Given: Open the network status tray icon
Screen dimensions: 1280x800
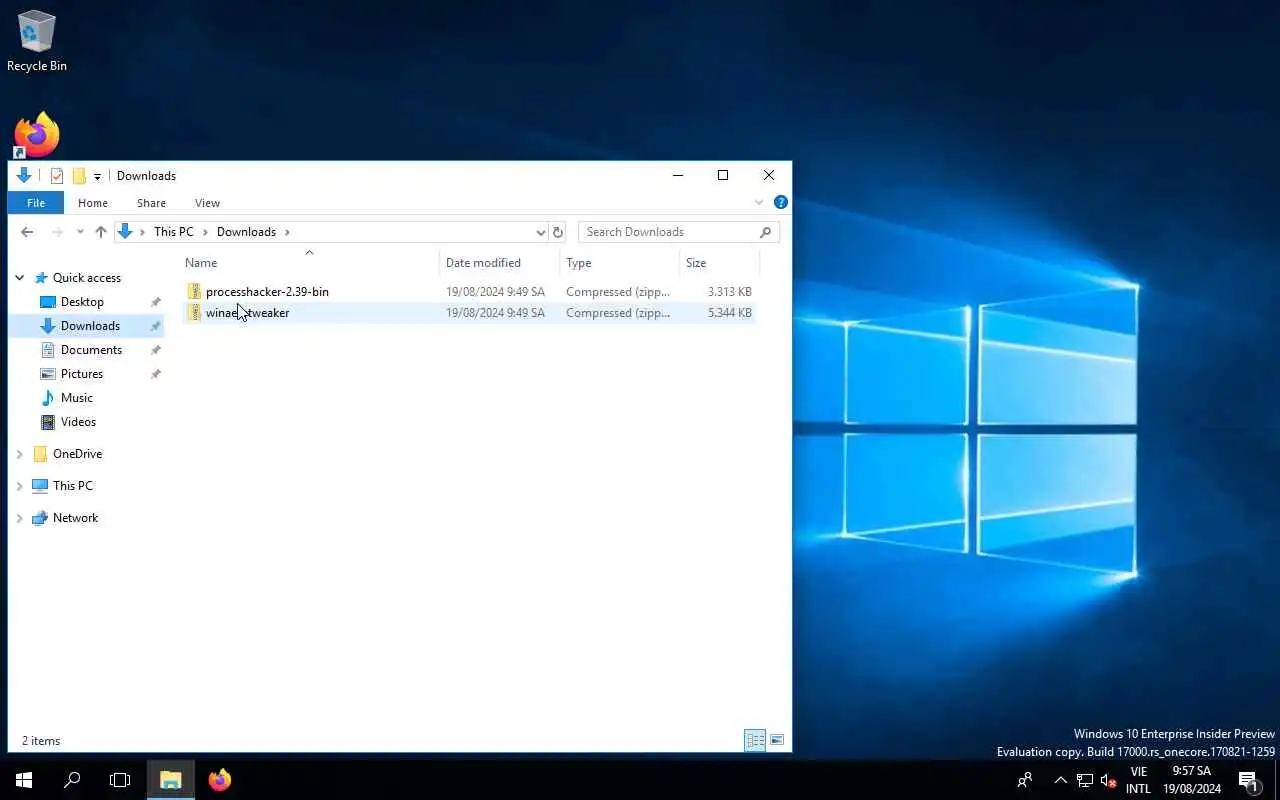Looking at the screenshot, I should 1085,780.
